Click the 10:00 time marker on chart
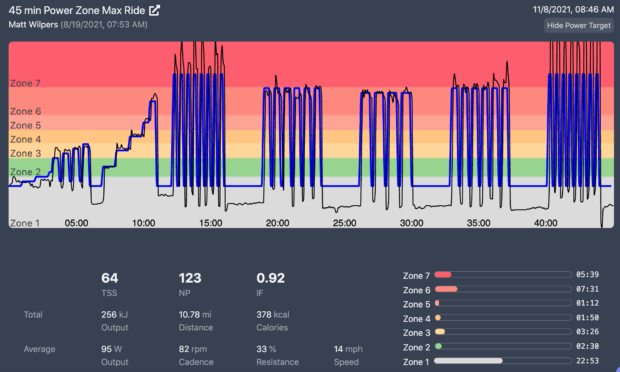 pyautogui.click(x=144, y=223)
